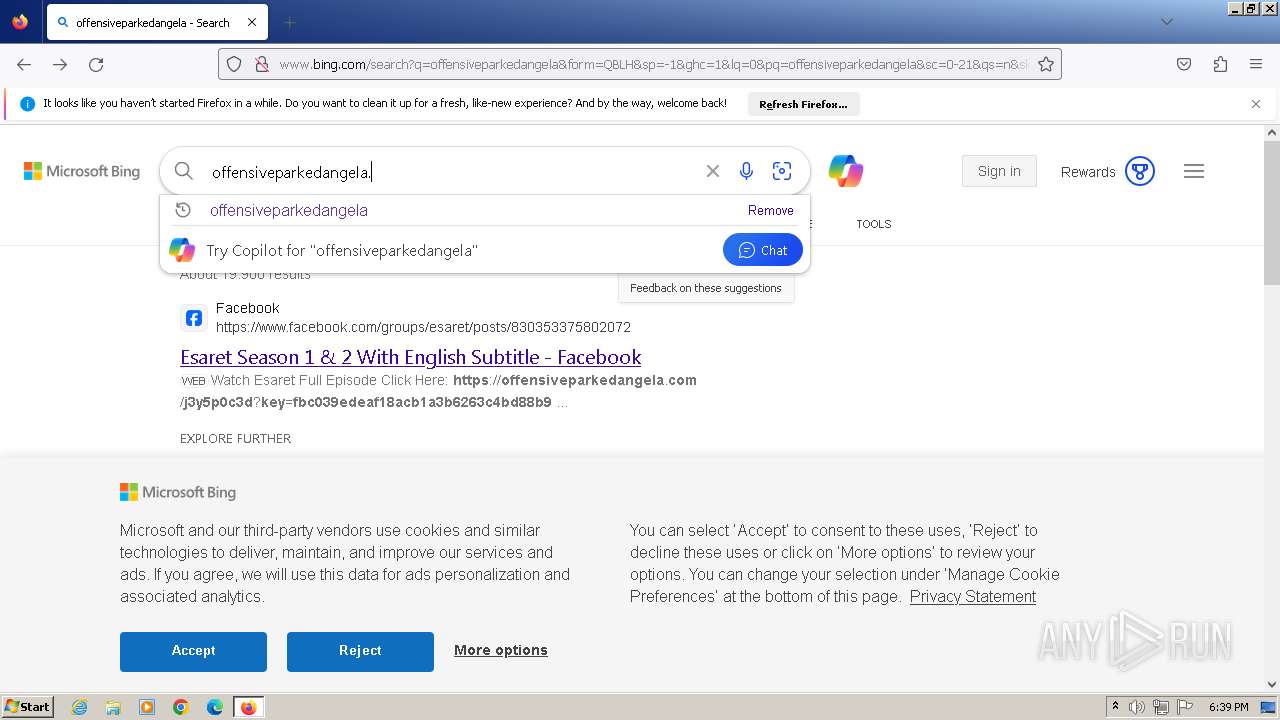1280x720 pixels.
Task: Click the Refresh Firefox button
Action: point(803,104)
